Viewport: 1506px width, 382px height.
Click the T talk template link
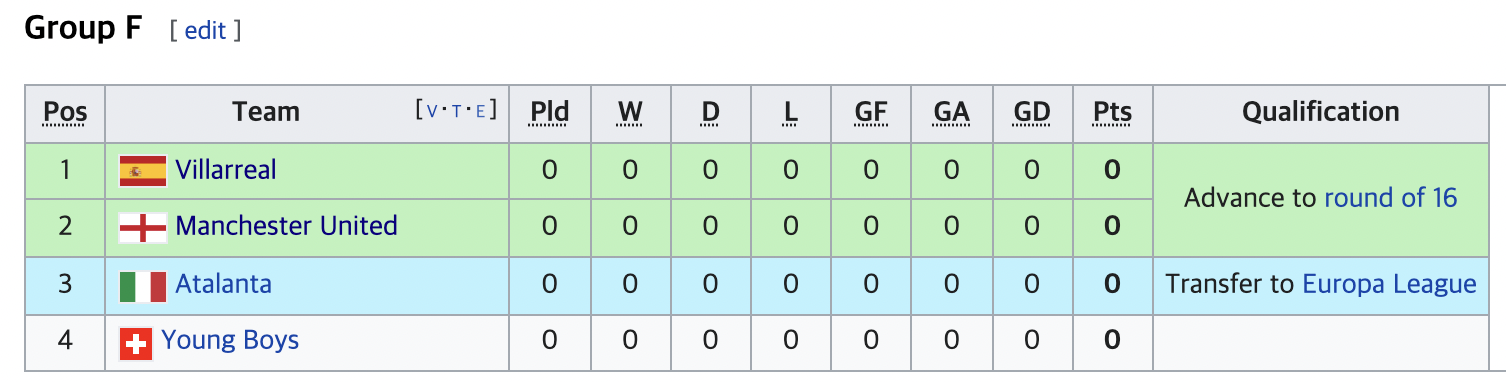[x=456, y=111]
